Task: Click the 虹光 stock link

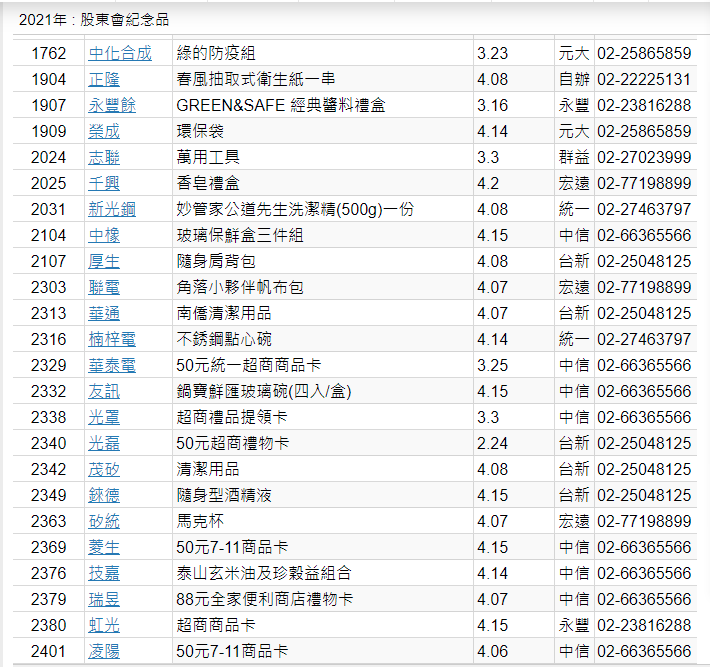Action: [x=103, y=625]
